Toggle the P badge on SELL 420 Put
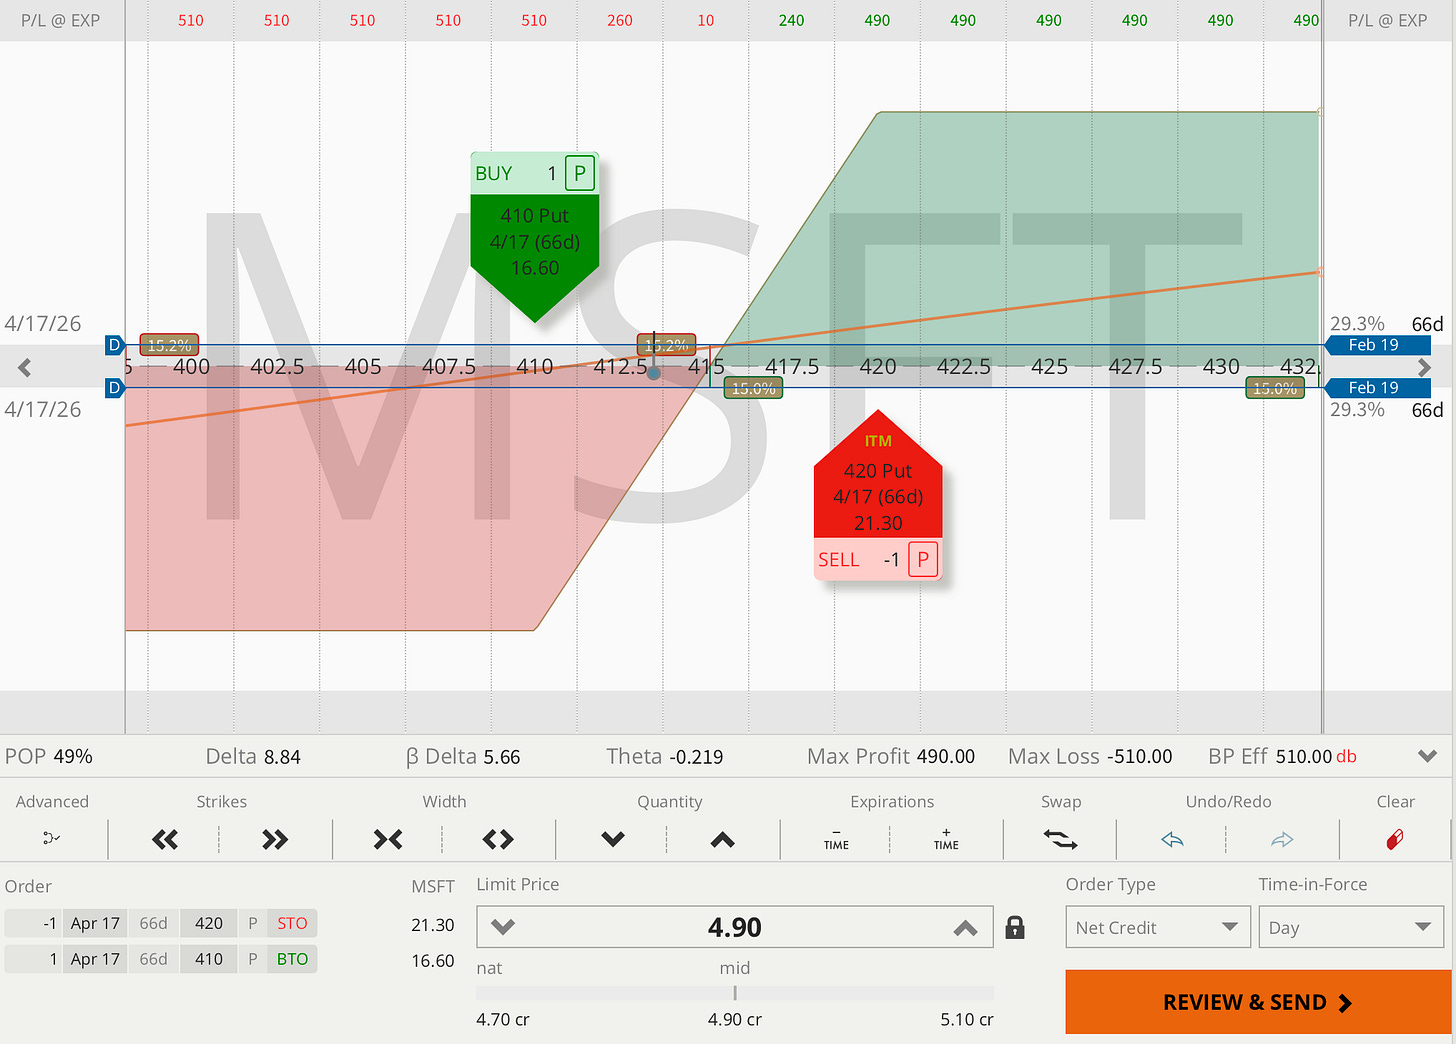This screenshot has height=1044, width=1456. coord(923,559)
